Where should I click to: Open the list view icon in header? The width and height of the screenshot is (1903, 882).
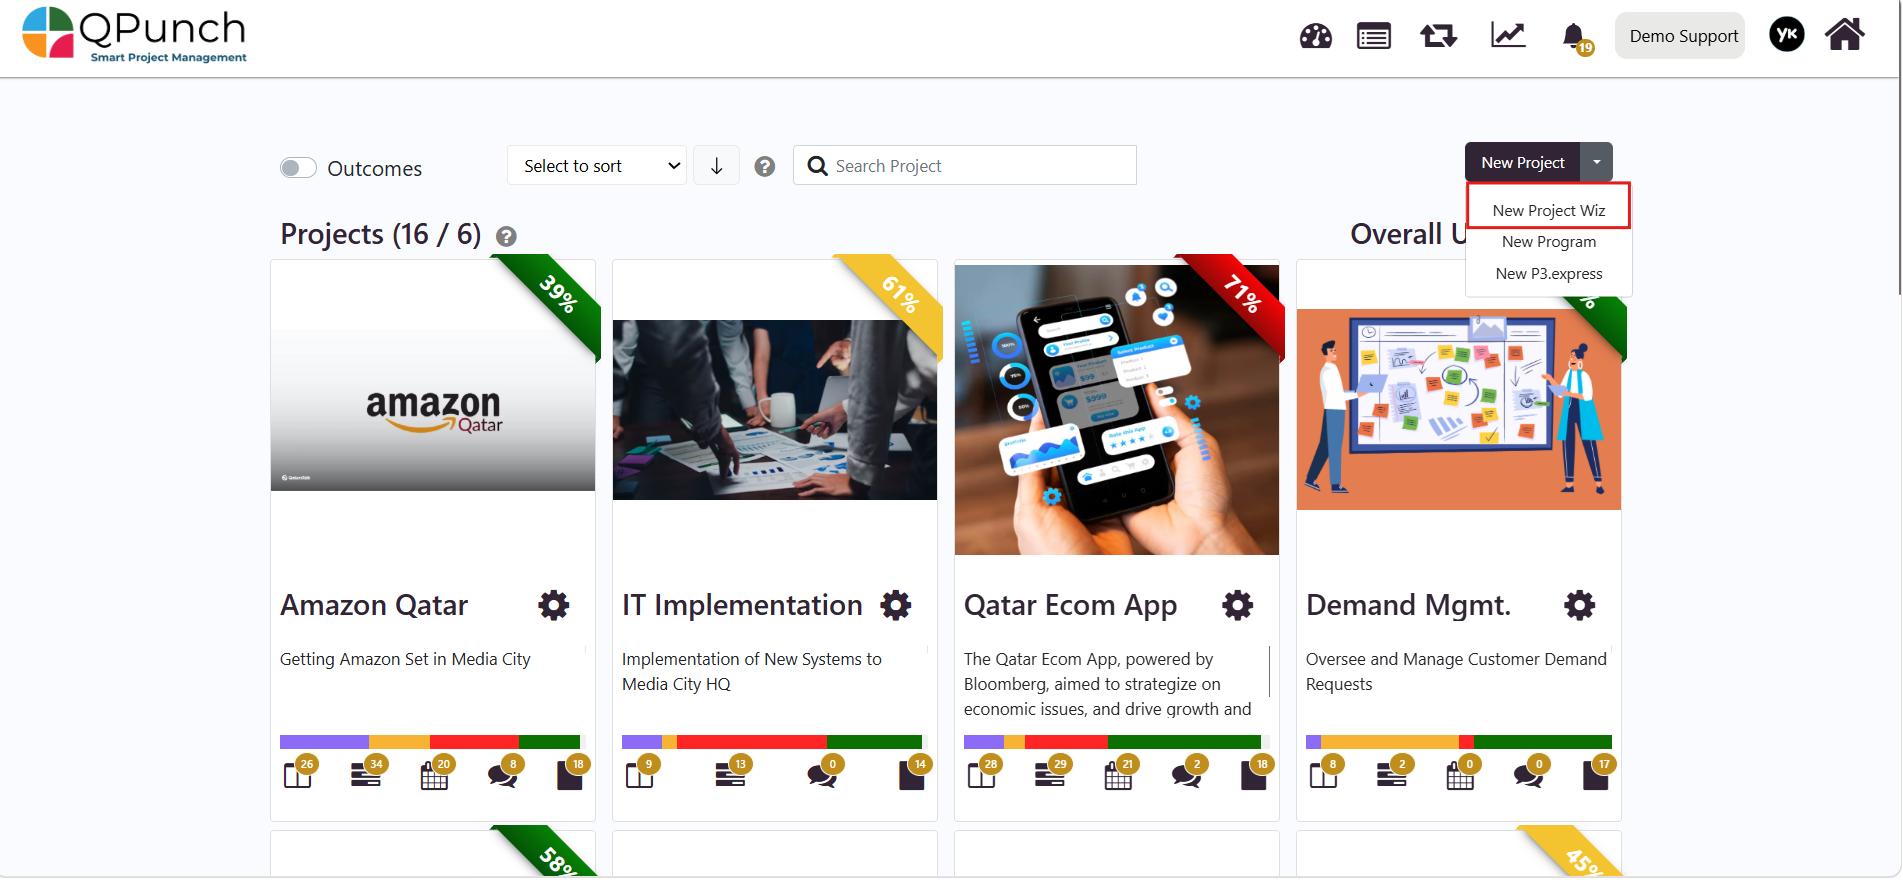1373,36
